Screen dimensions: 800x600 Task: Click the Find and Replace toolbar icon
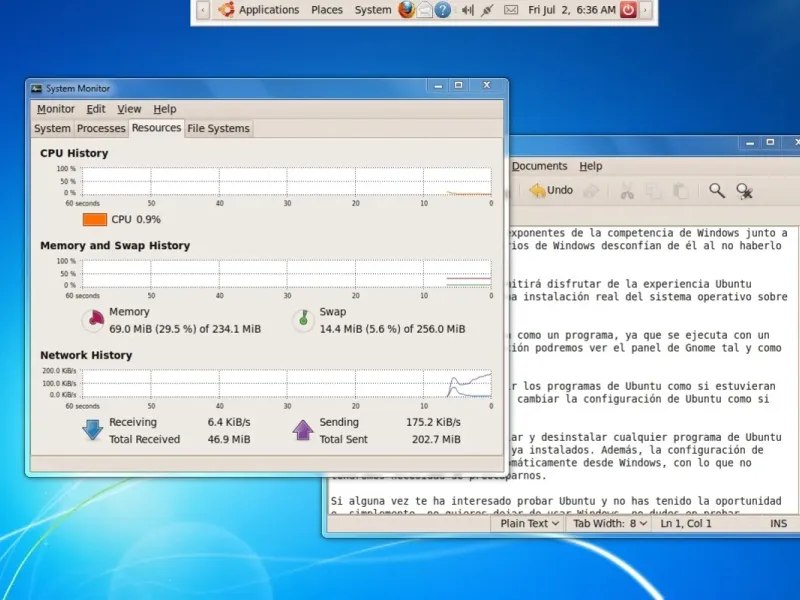(745, 190)
